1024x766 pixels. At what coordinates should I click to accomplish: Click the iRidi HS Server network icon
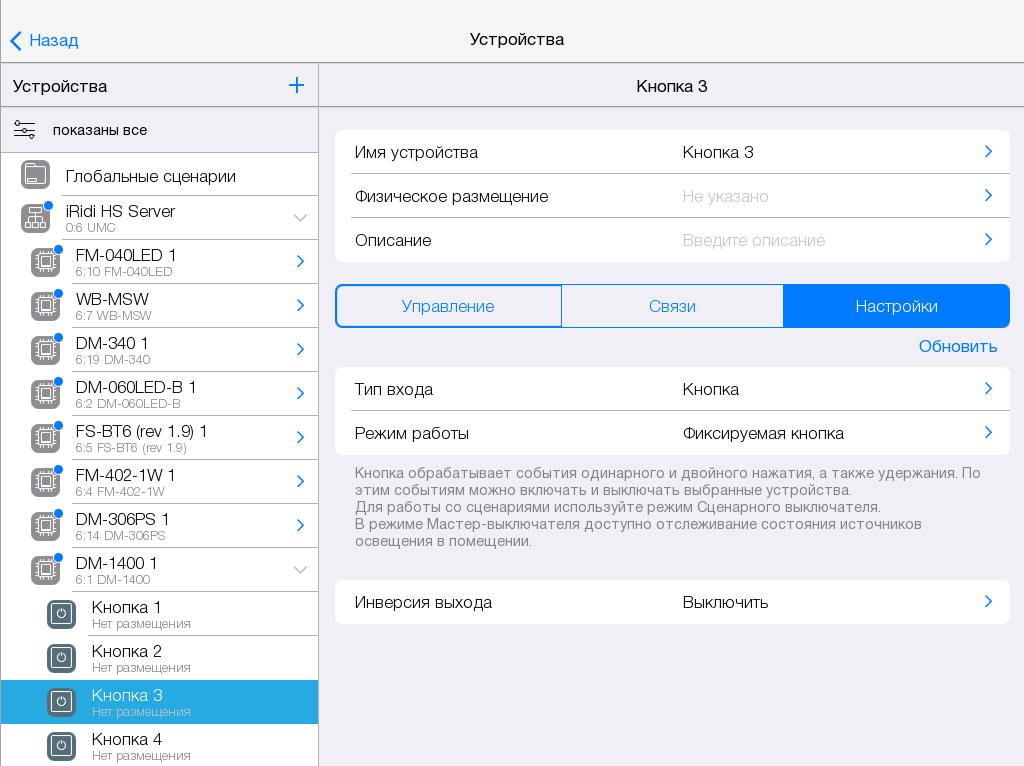coord(36,218)
